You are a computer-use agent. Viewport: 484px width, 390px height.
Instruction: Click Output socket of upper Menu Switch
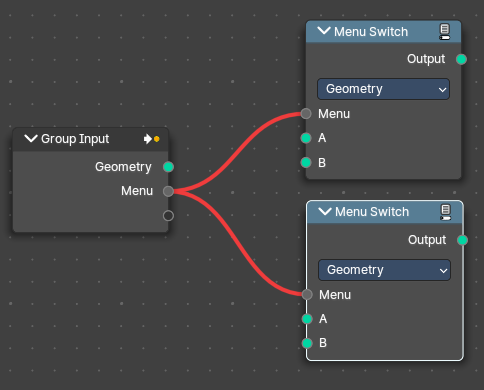461,59
